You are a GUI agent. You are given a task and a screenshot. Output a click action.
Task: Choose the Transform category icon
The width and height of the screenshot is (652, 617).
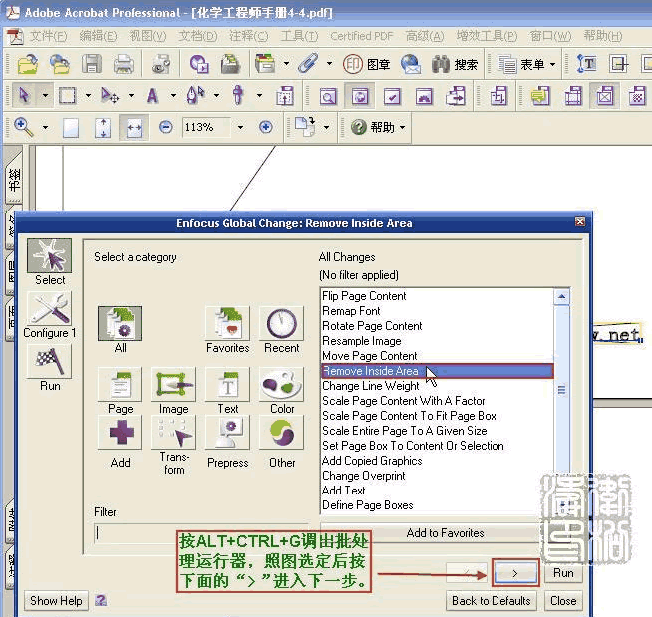173,433
